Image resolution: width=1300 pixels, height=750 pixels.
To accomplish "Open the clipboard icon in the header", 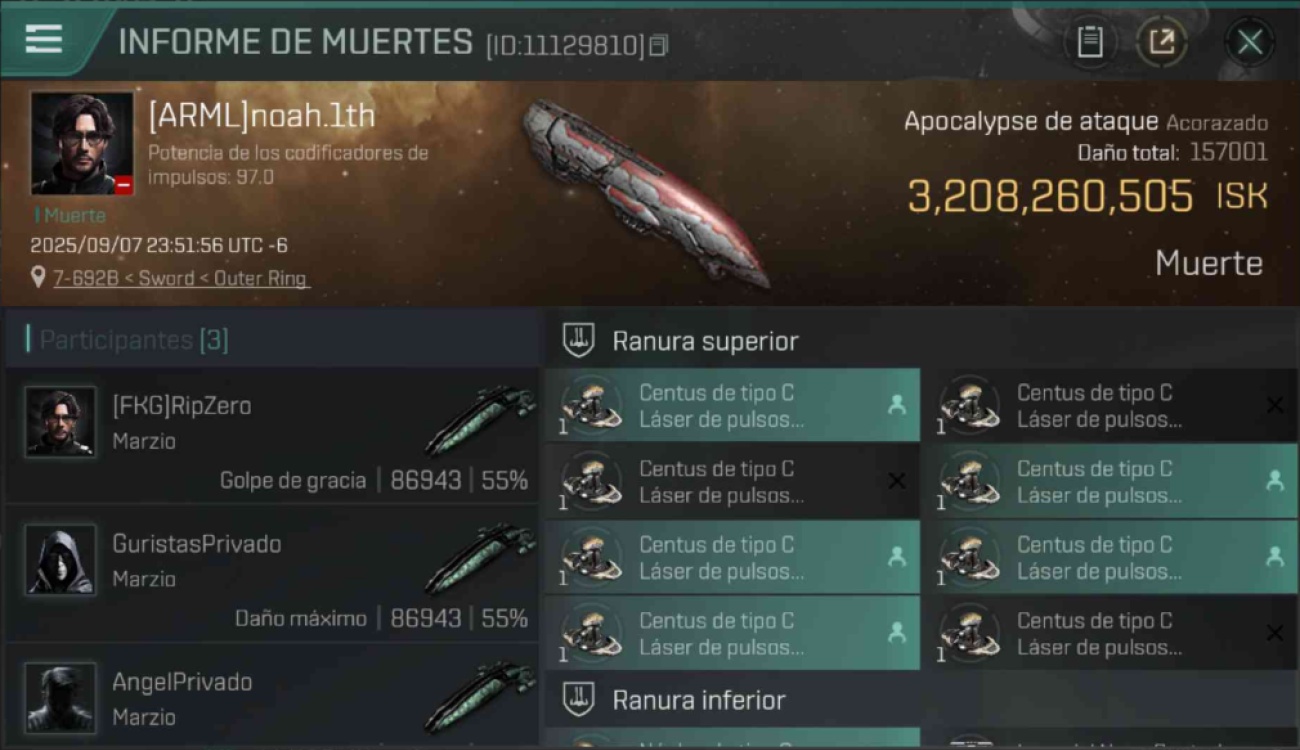I will point(1090,42).
